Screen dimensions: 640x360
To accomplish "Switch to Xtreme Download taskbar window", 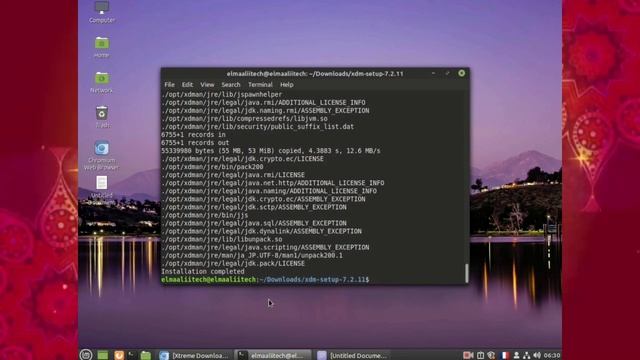I will point(194,356).
